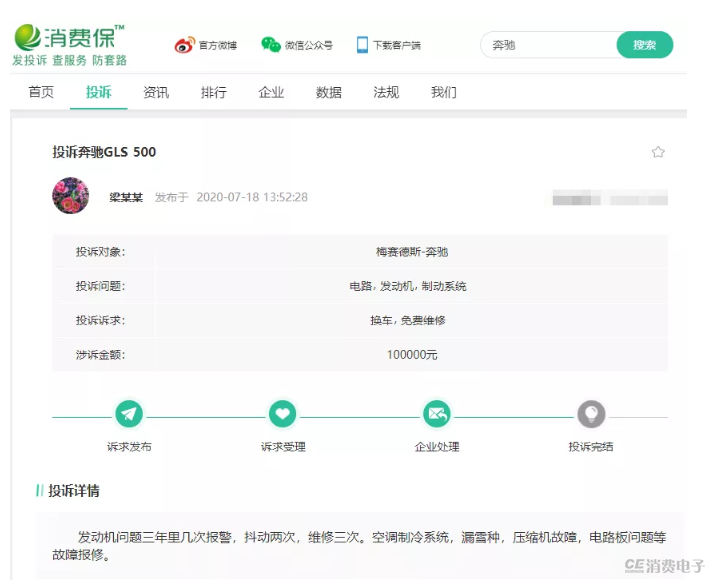Click the WeChat 微信公众号 icon
The width and height of the screenshot is (715, 583).
point(271,45)
